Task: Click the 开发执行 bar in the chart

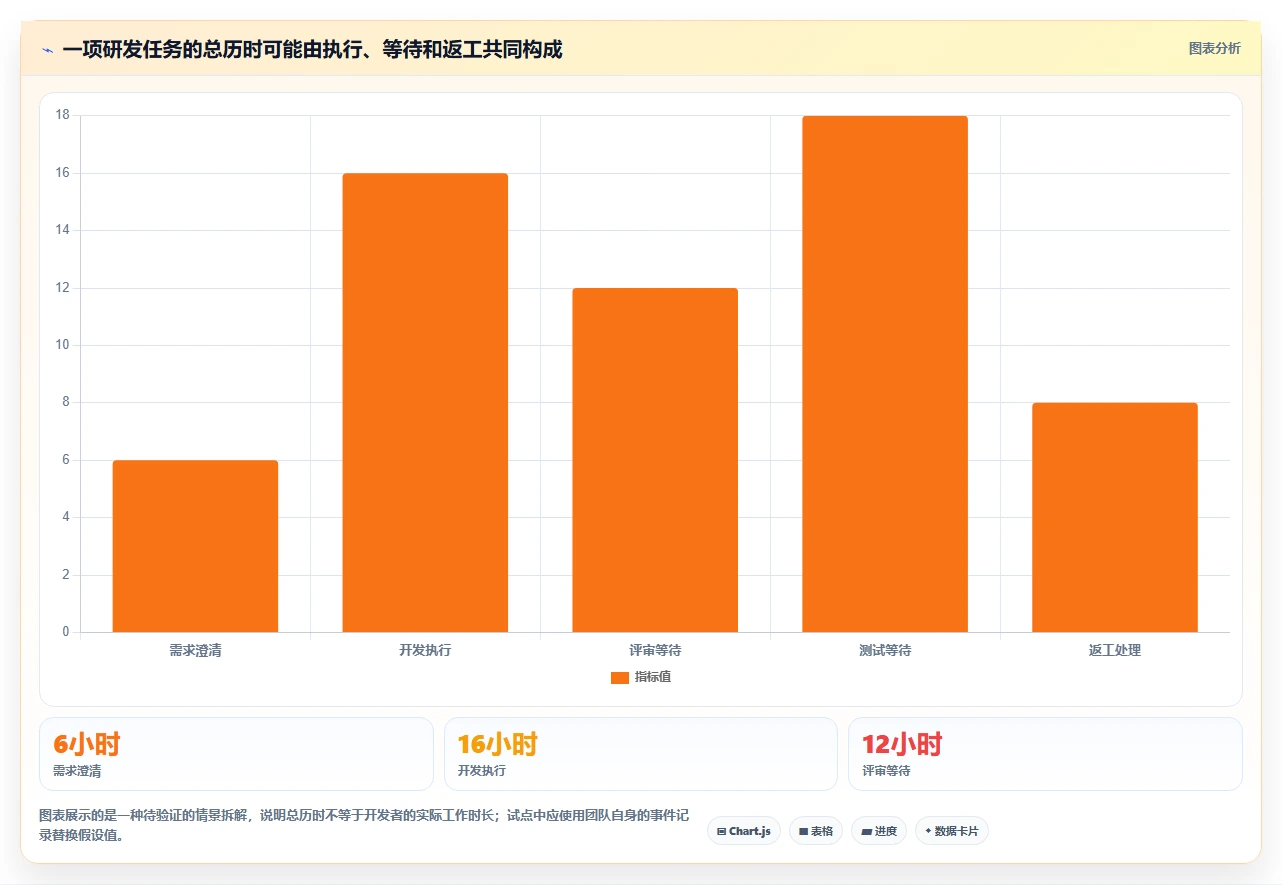Action: tap(425, 403)
